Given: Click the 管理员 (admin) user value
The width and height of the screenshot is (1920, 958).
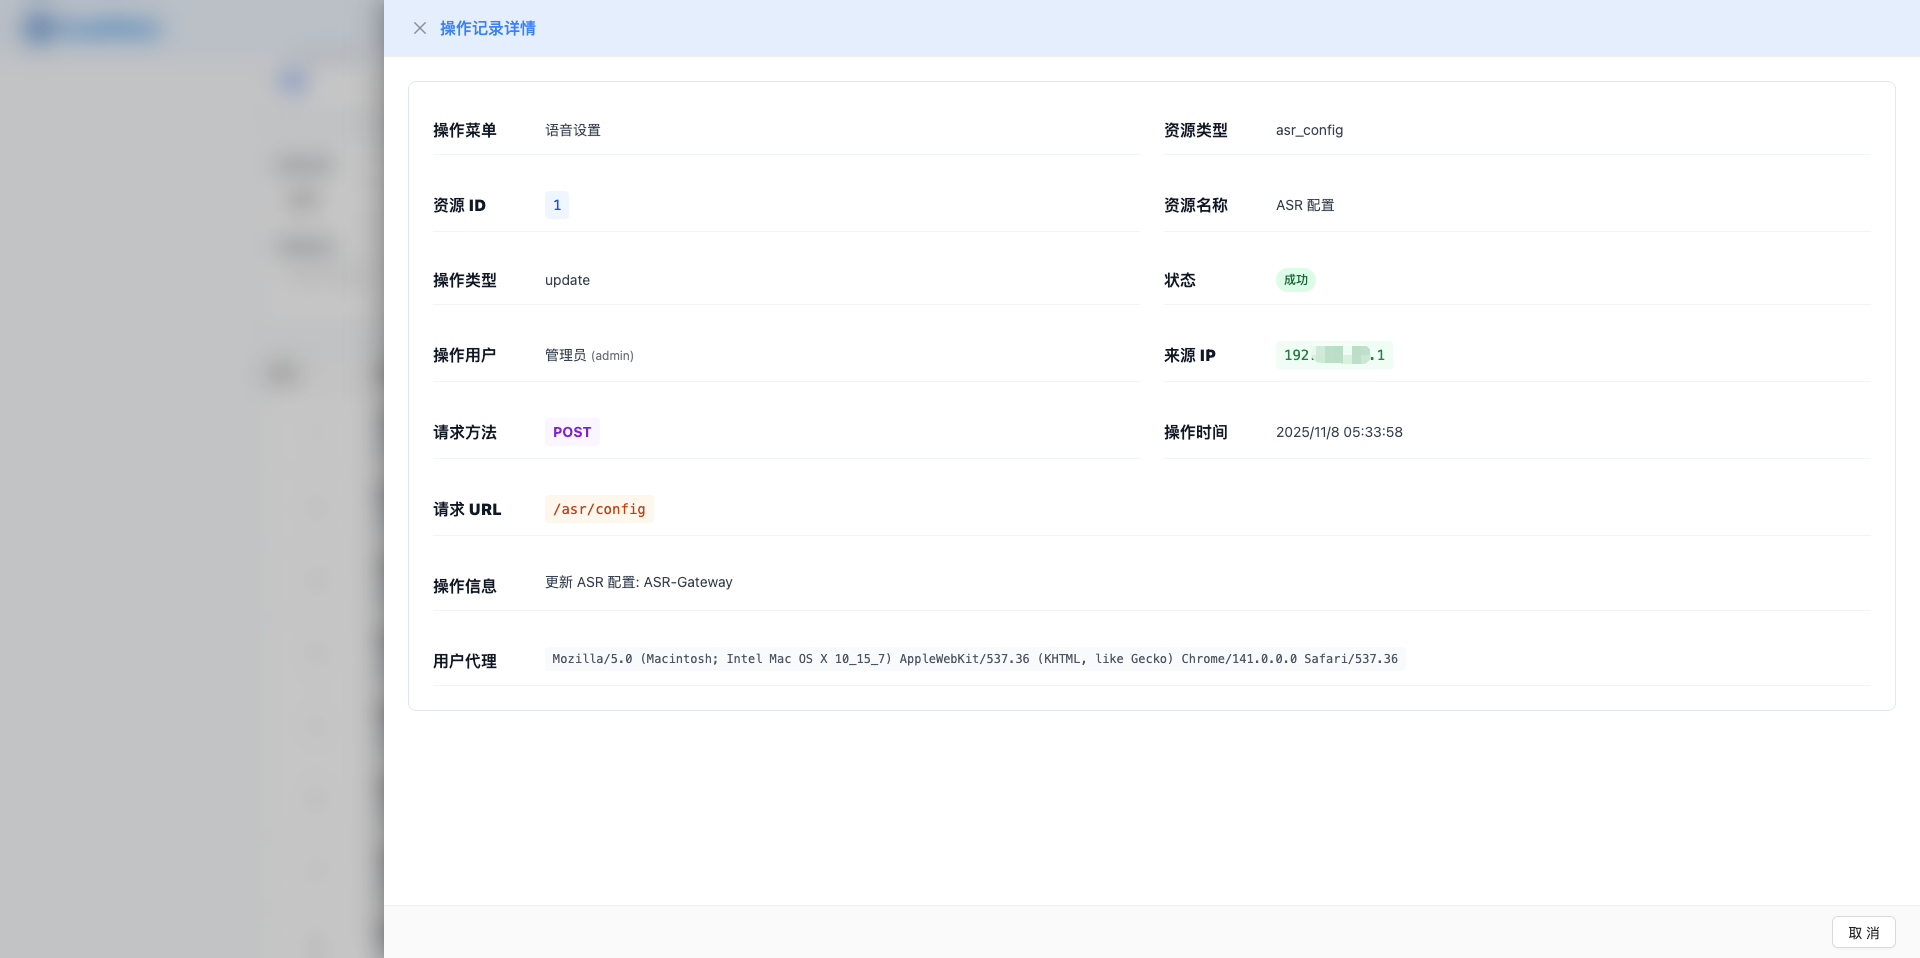Looking at the screenshot, I should pyautogui.click(x=589, y=355).
